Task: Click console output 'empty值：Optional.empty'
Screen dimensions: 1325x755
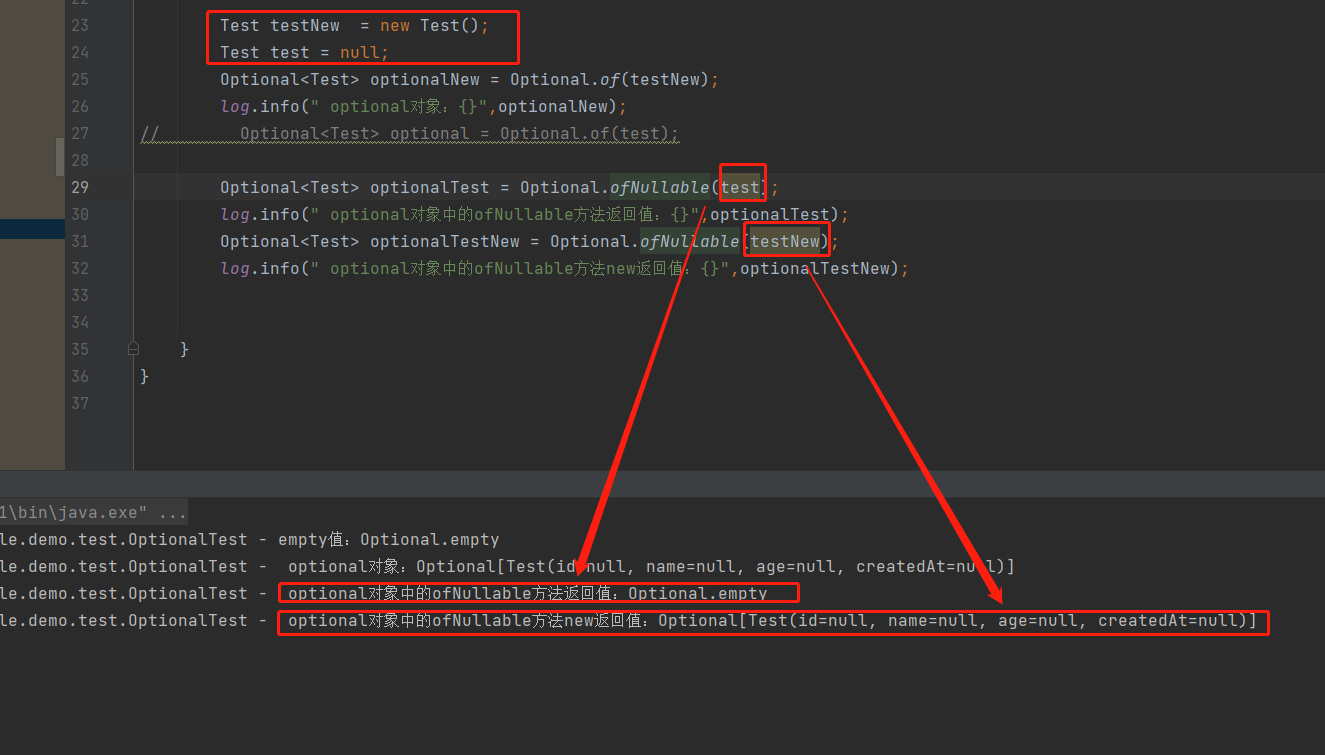Action: coord(388,539)
